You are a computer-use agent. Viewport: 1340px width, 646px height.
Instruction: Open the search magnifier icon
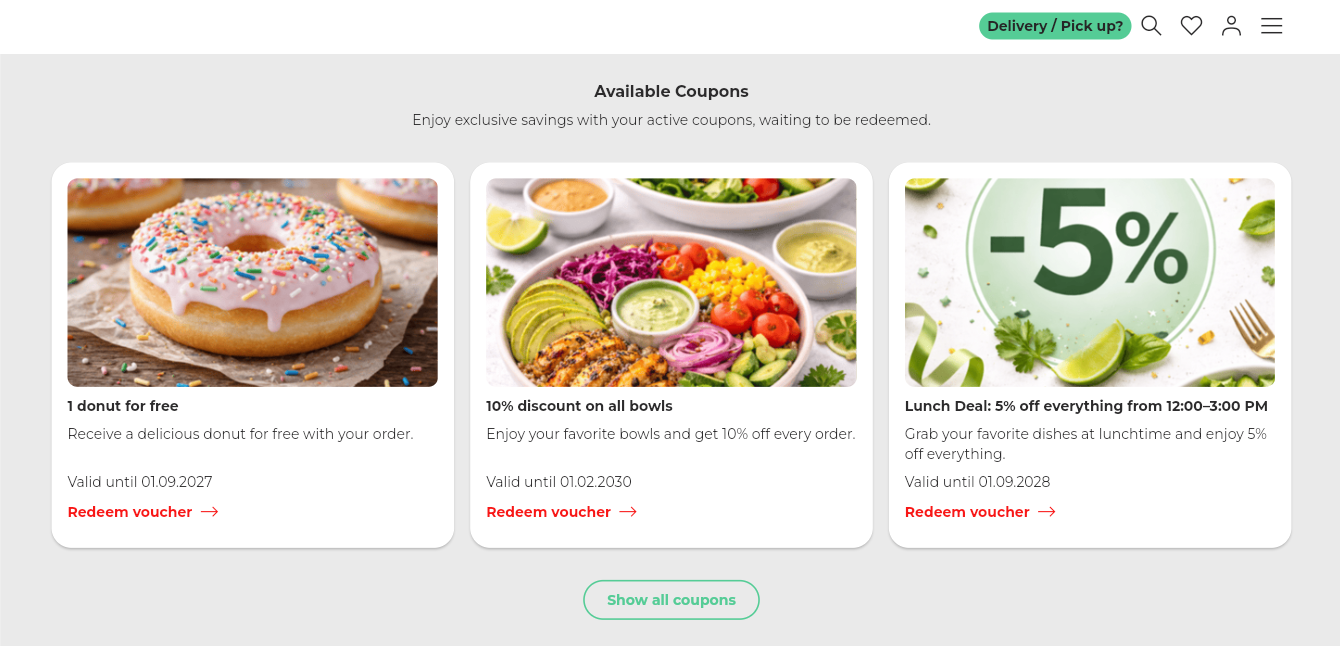(x=1151, y=26)
